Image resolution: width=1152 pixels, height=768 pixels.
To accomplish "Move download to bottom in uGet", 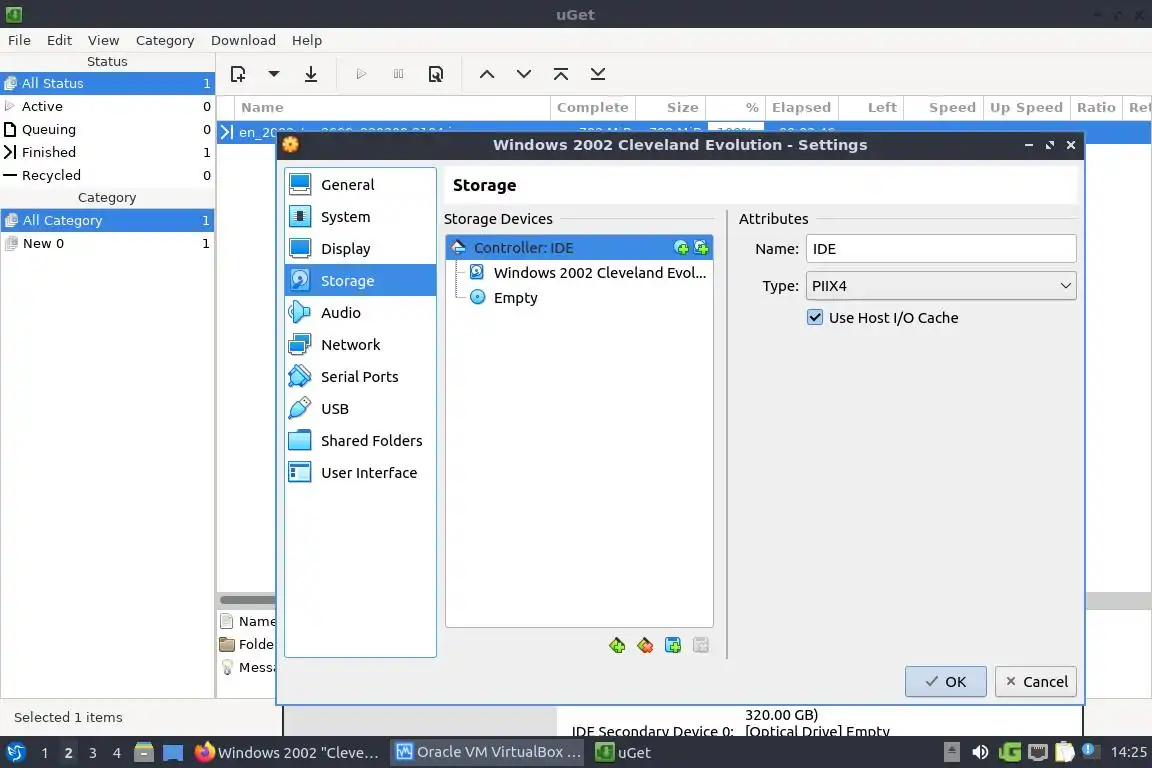I will 598,73.
